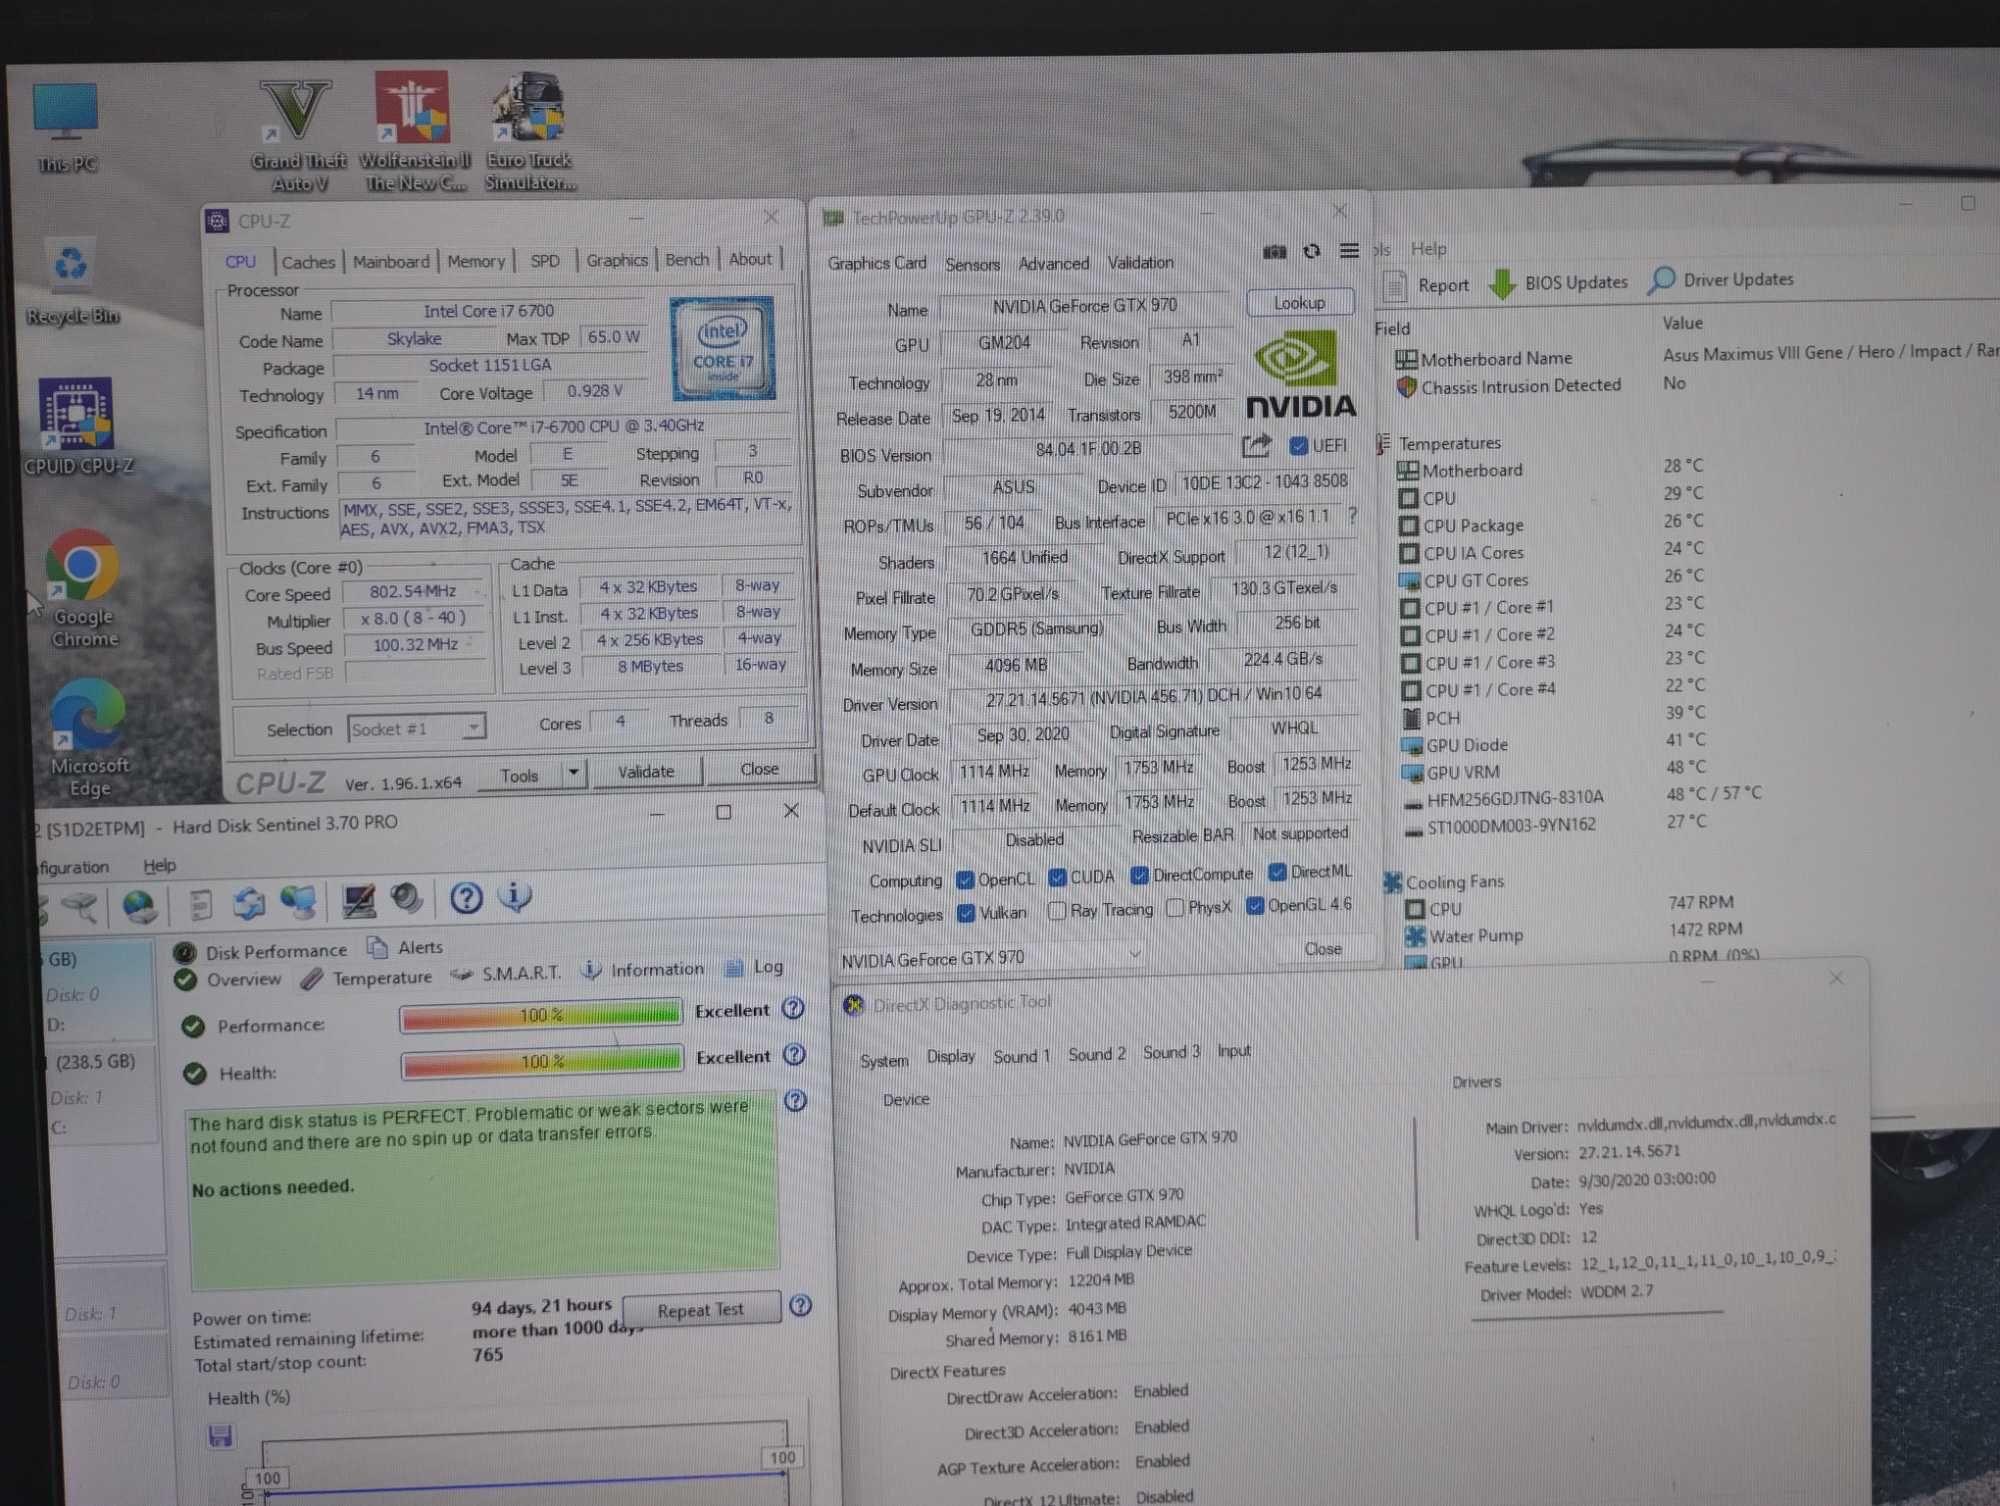Switch to Caches tab in CPU-Z
This screenshot has height=1506, width=2000.
click(x=308, y=262)
